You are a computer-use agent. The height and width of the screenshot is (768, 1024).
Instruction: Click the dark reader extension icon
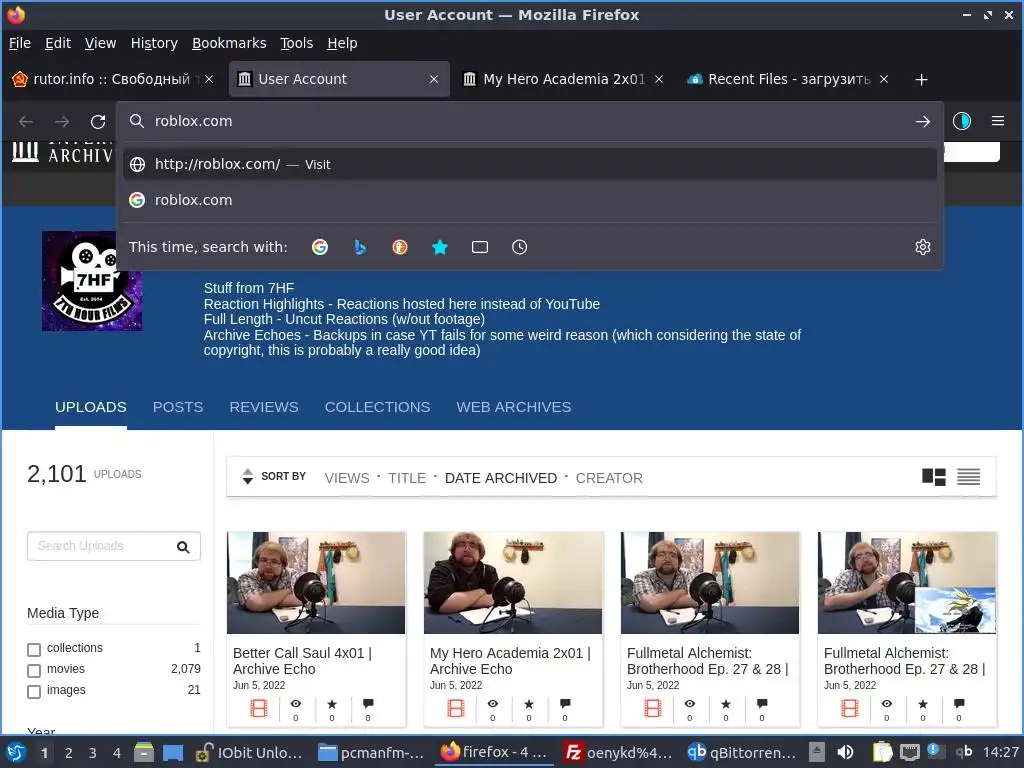coord(962,121)
